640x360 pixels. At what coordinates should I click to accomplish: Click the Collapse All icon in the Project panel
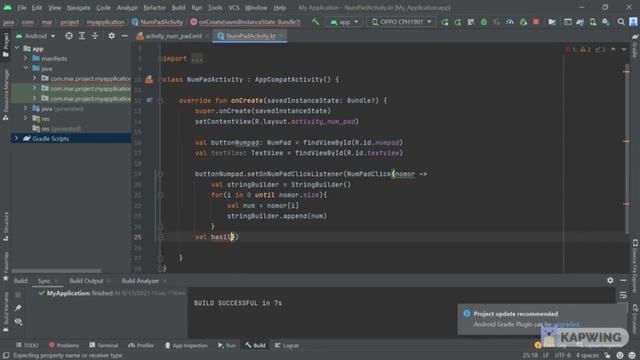click(95, 36)
